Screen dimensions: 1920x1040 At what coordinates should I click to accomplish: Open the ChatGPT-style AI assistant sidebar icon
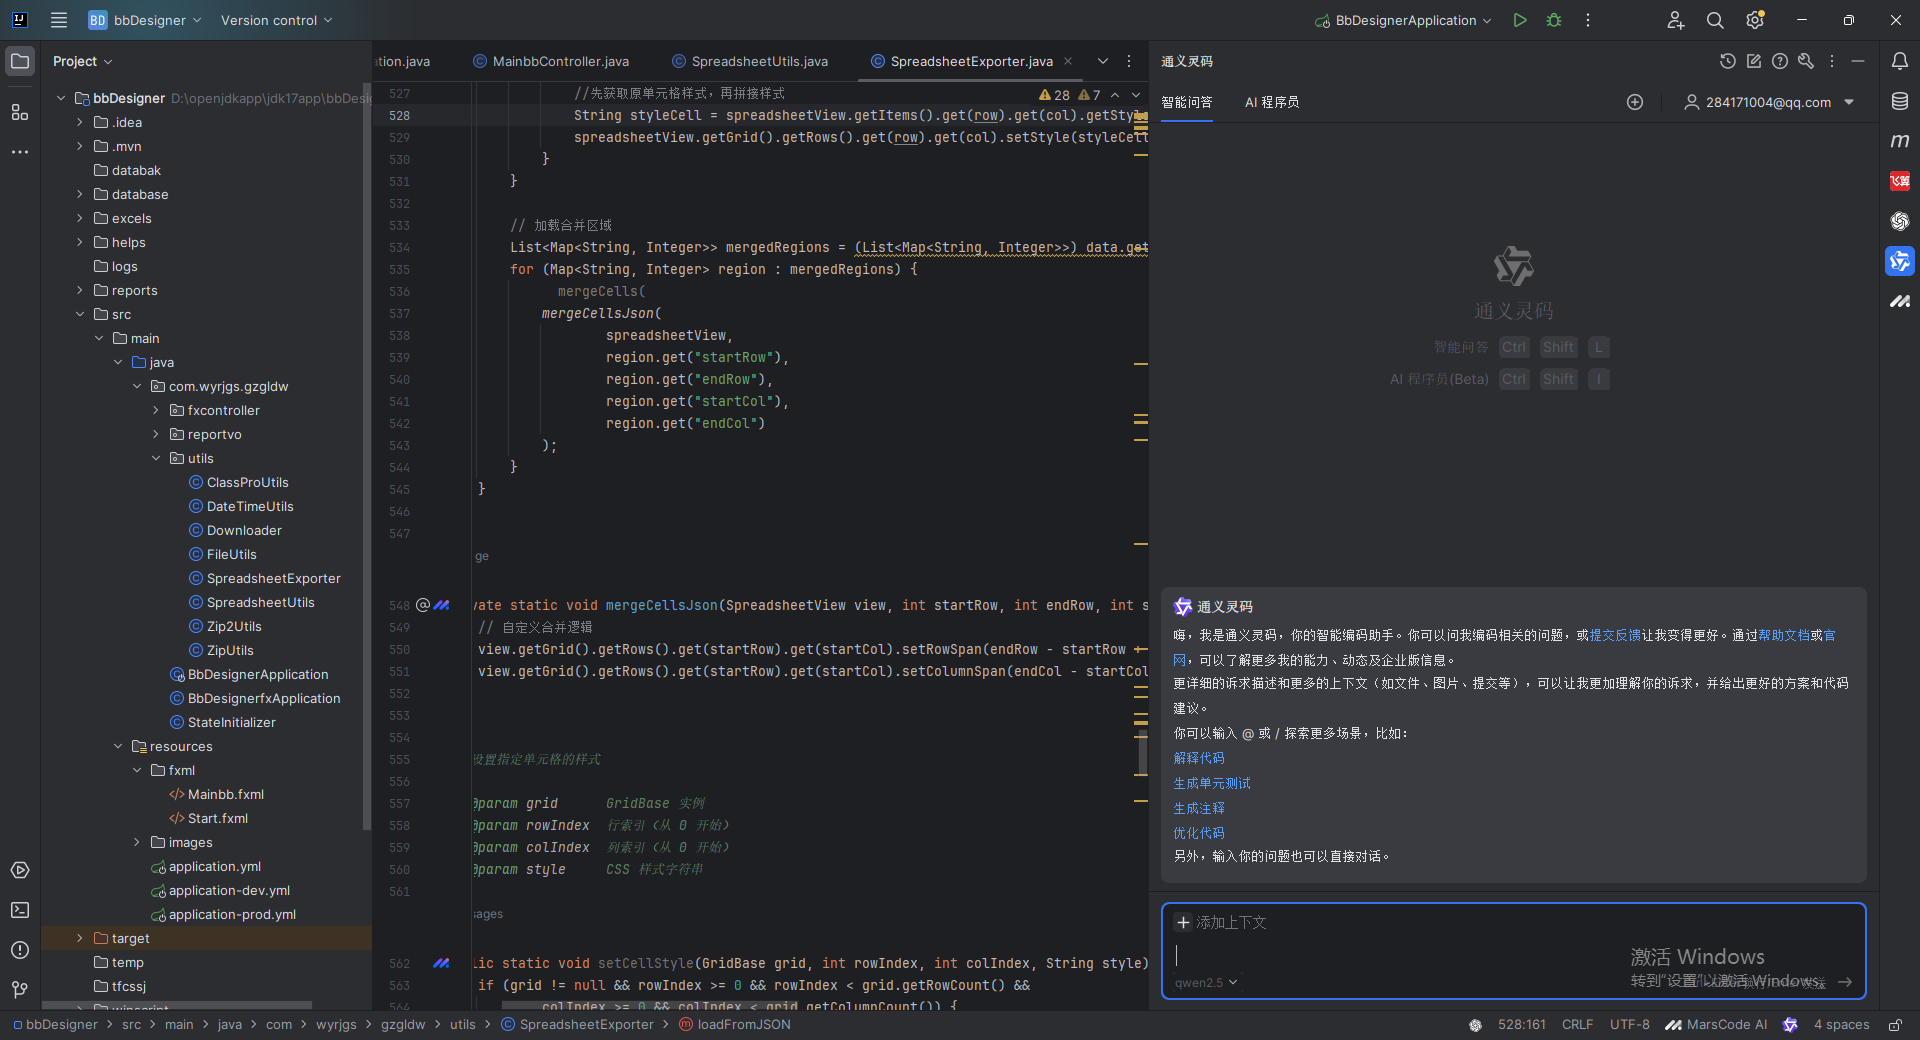click(1900, 221)
